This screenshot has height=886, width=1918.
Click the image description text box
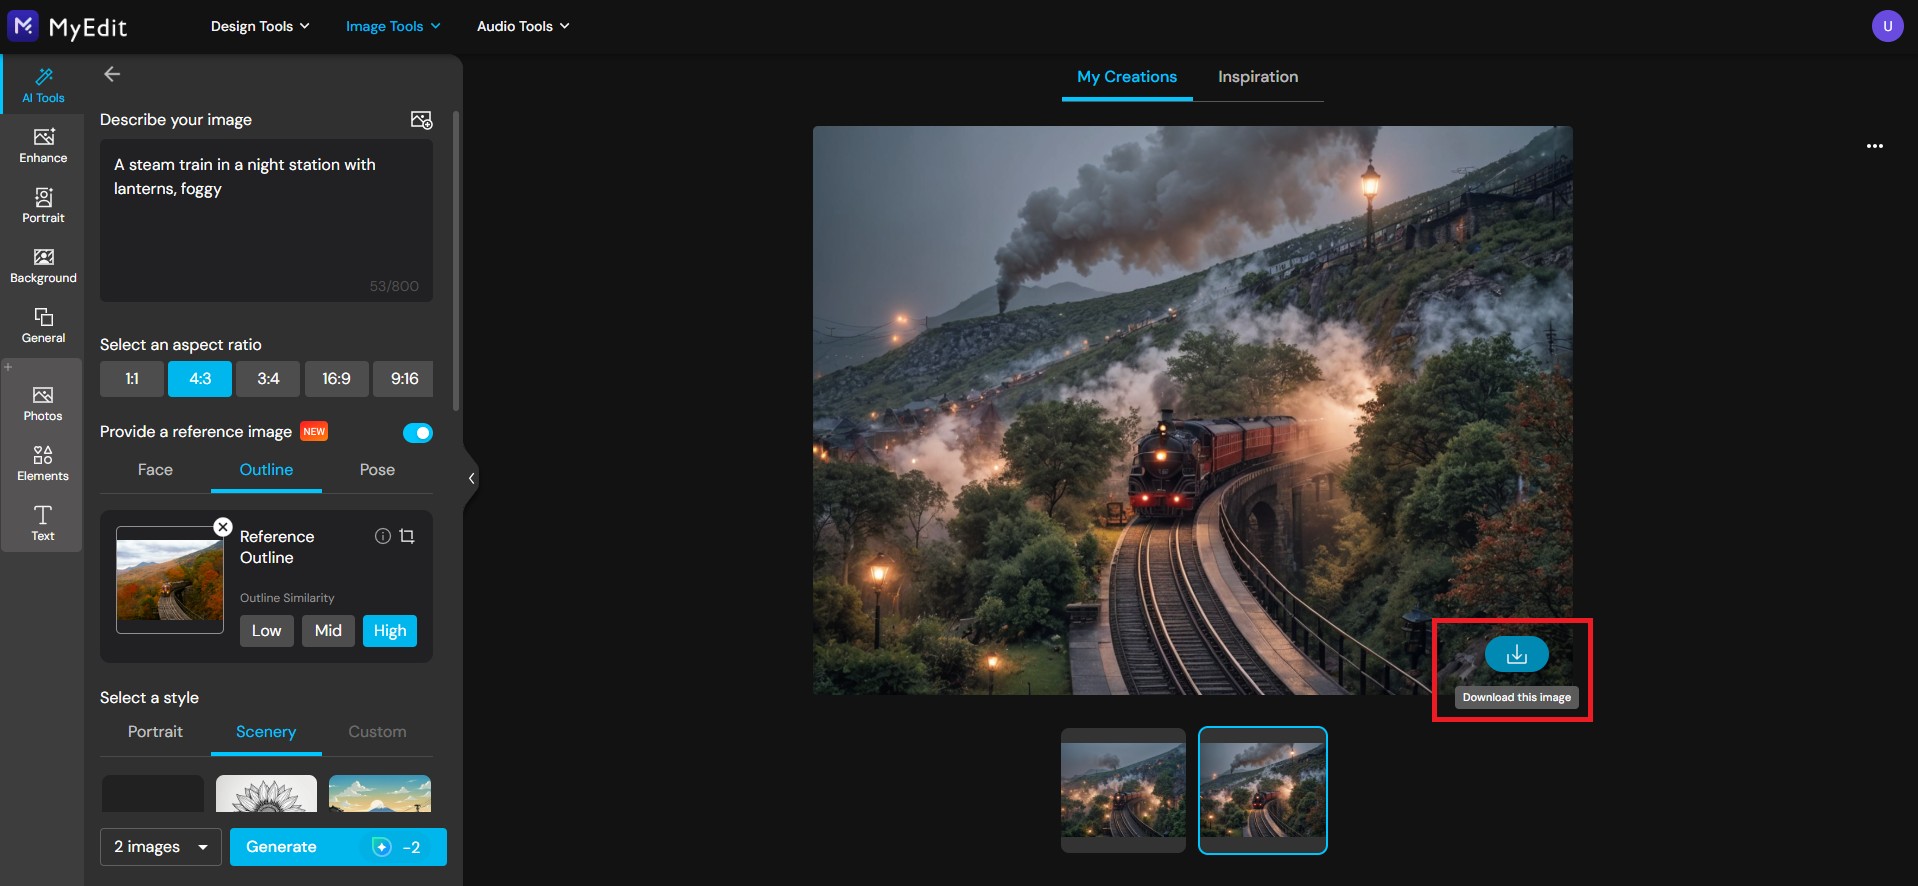(x=266, y=220)
